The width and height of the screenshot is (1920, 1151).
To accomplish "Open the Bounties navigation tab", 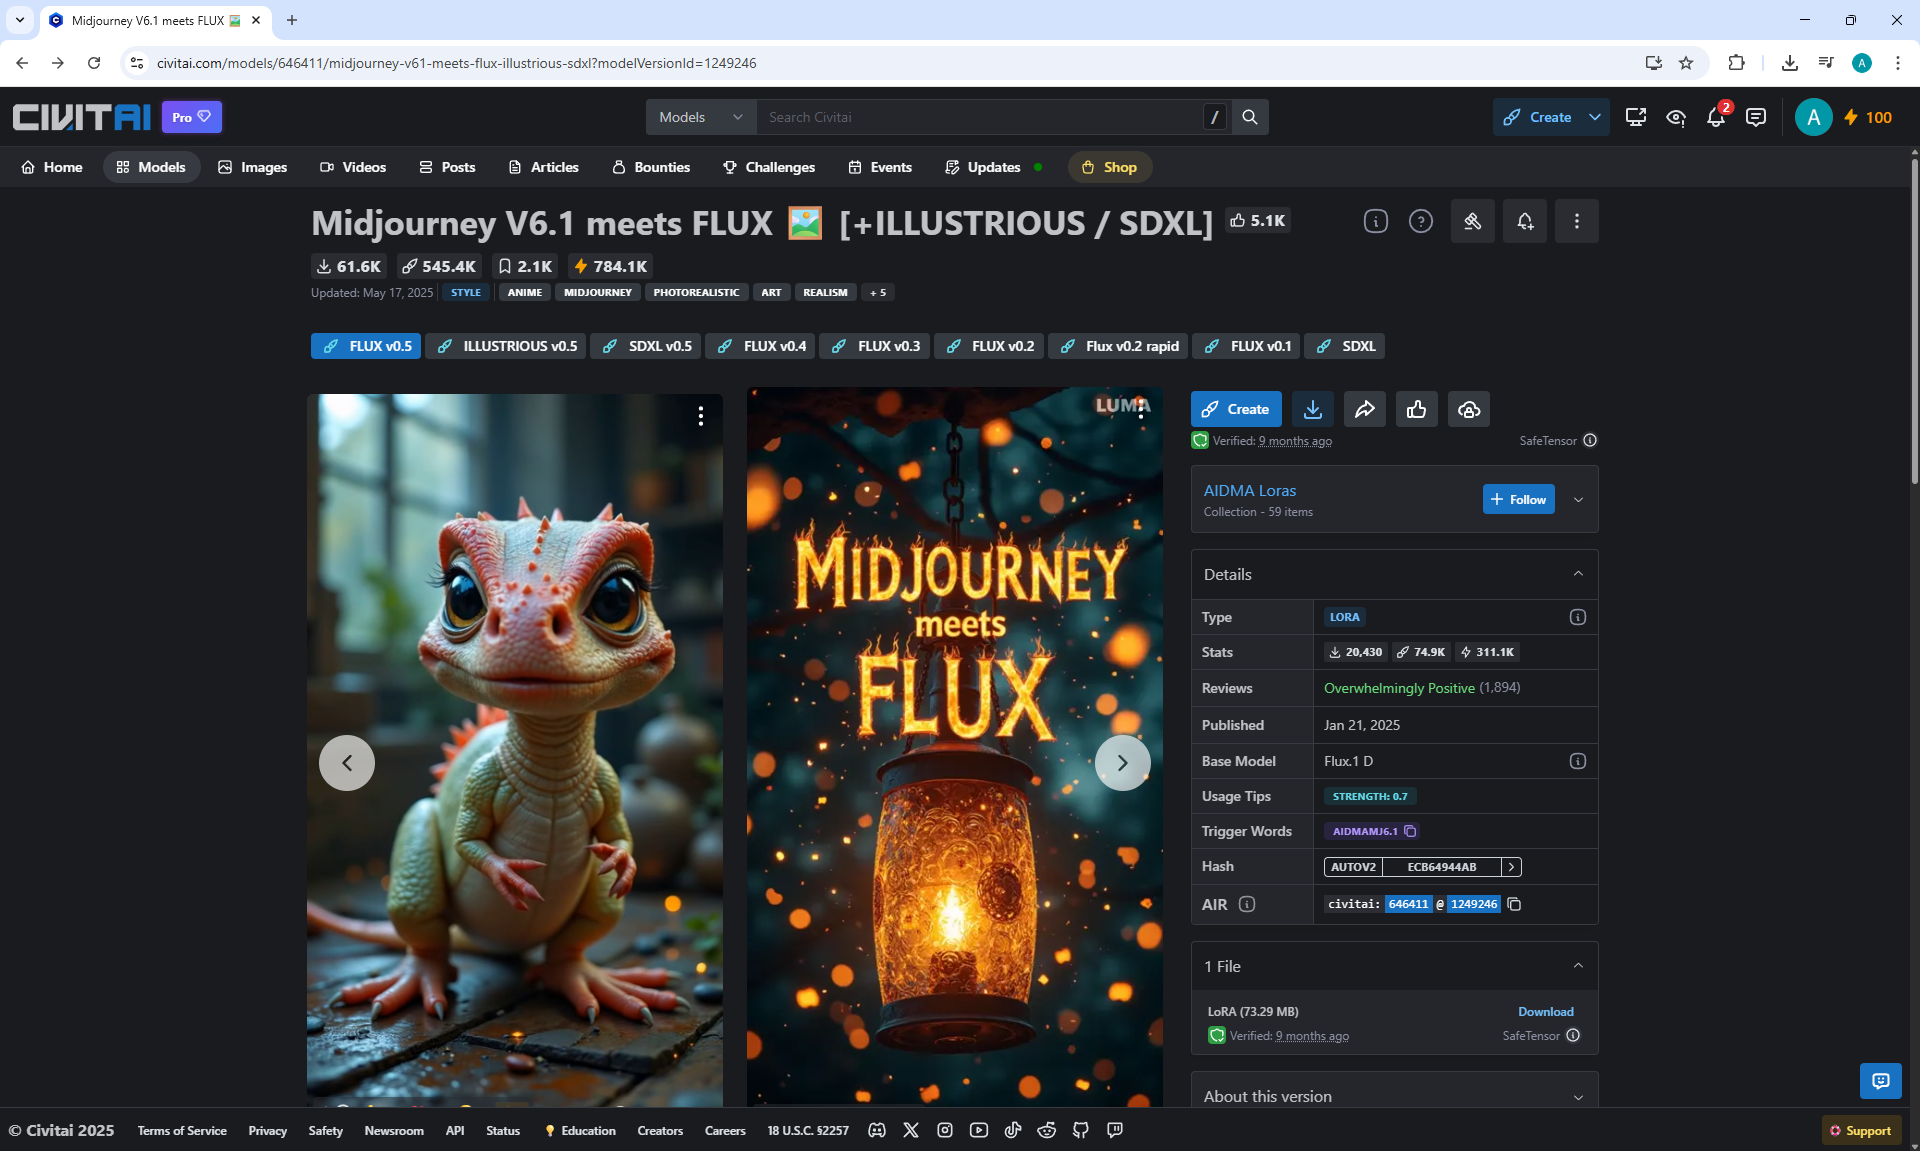I will 651,167.
